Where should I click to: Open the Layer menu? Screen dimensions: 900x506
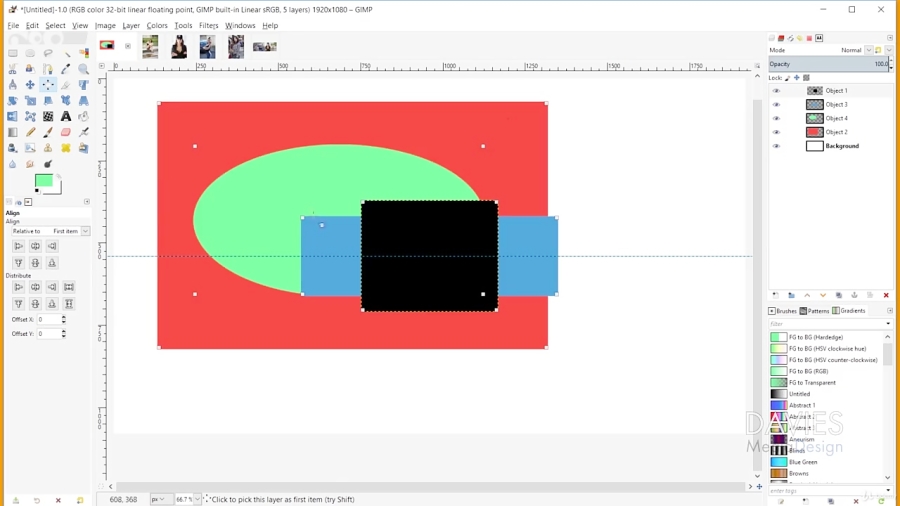point(131,25)
